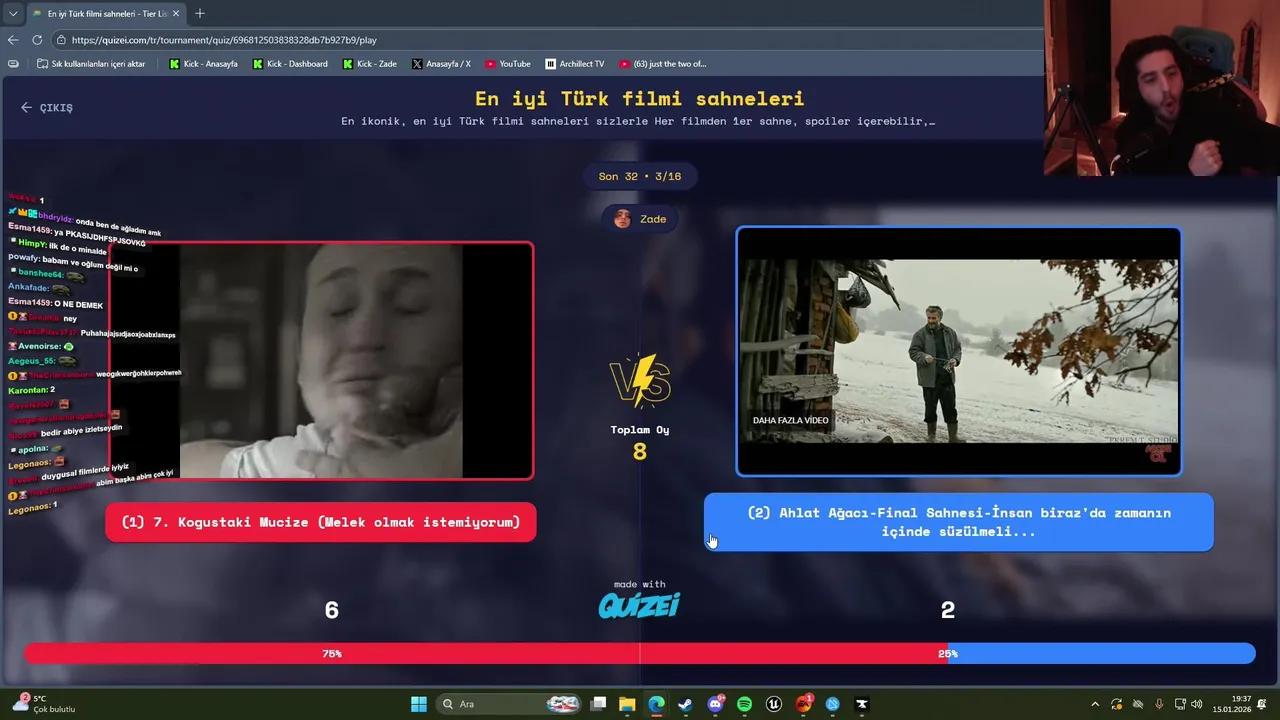Click the right vote count 2
This screenshot has width=1280, height=720.
click(948, 610)
